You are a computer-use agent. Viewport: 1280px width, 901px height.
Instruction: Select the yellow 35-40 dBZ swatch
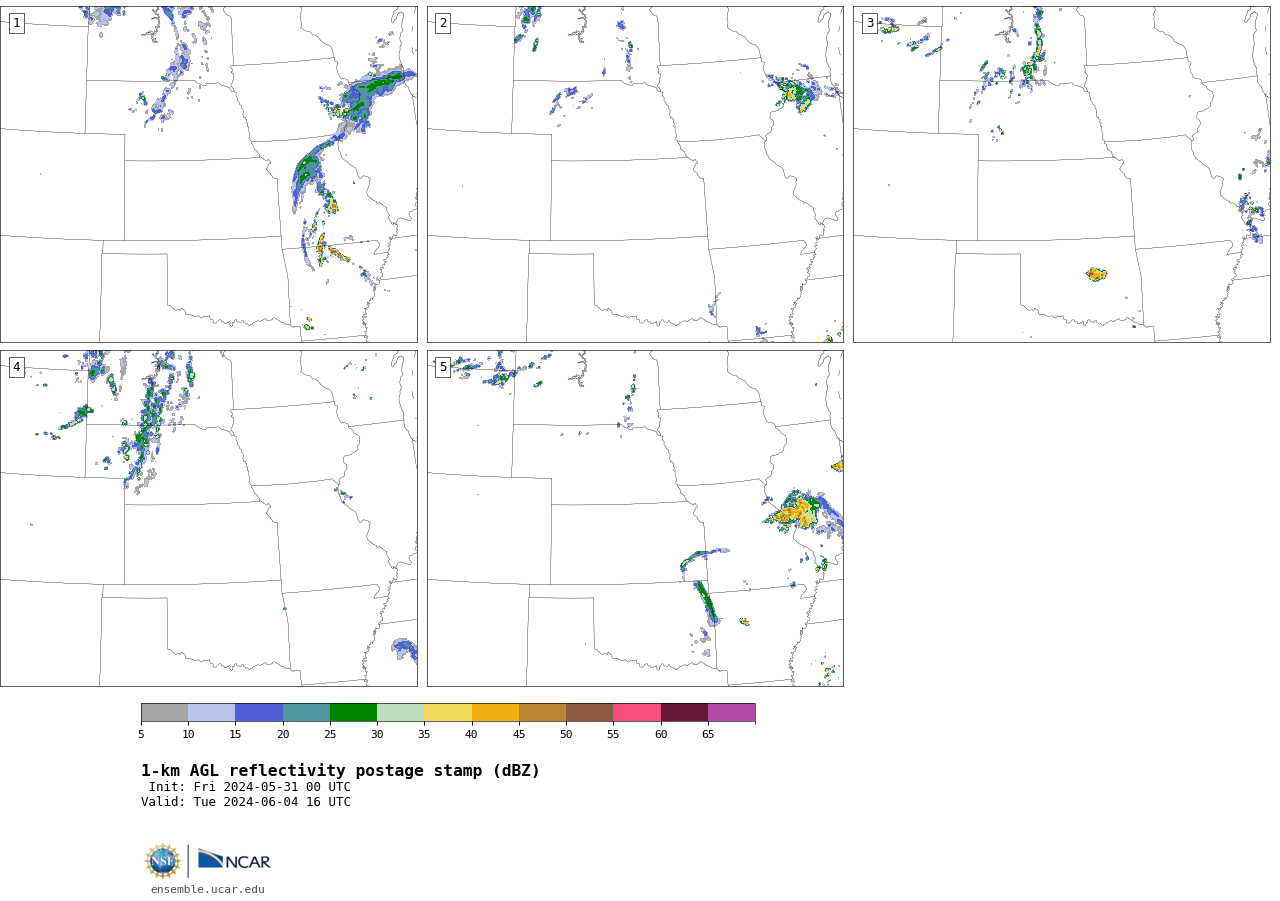coord(448,712)
